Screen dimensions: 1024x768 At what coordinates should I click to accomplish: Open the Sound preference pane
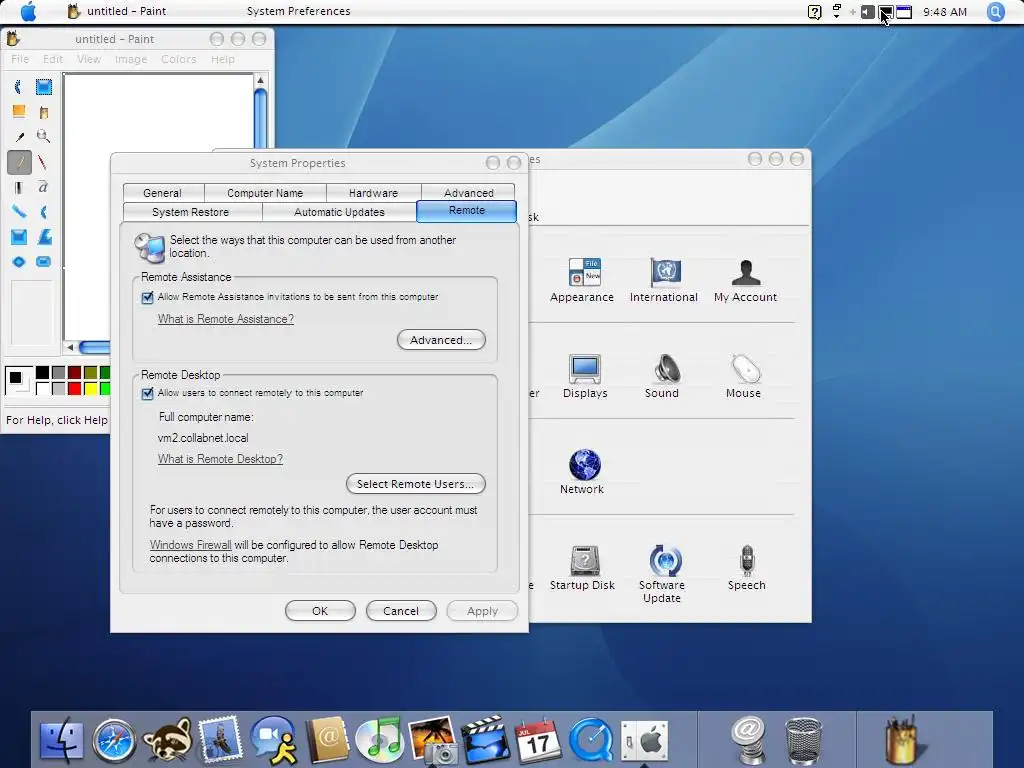[662, 376]
